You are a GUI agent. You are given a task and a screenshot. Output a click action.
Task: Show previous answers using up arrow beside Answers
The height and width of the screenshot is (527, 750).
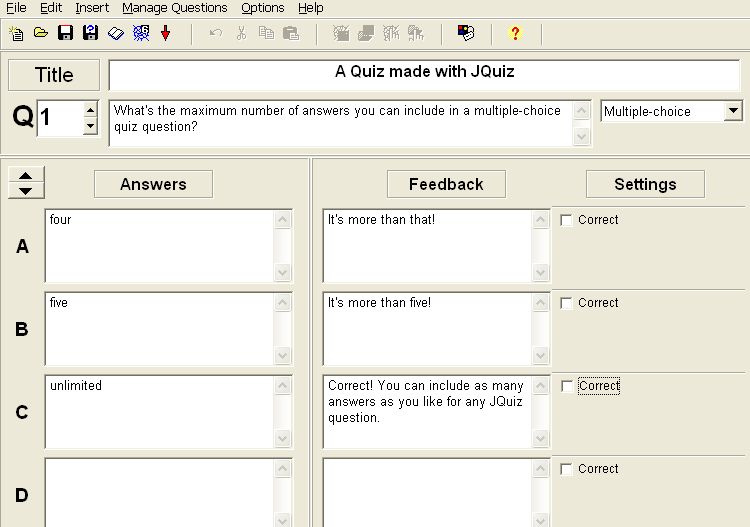click(x=26, y=176)
